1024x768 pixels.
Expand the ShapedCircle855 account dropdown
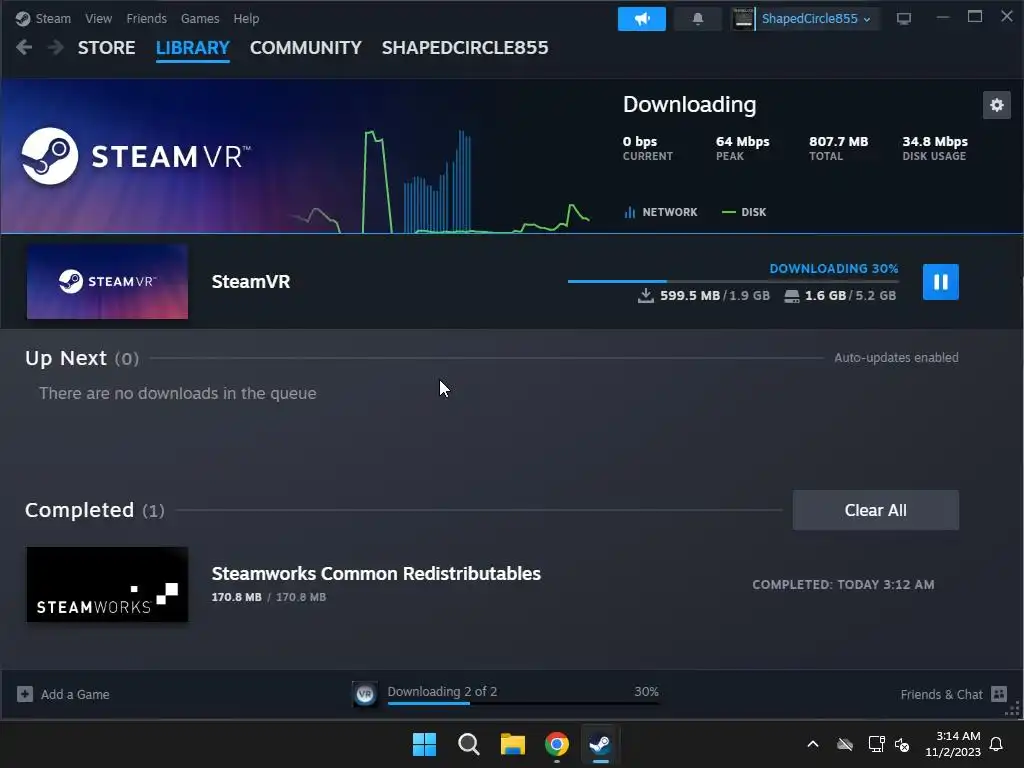pos(816,19)
